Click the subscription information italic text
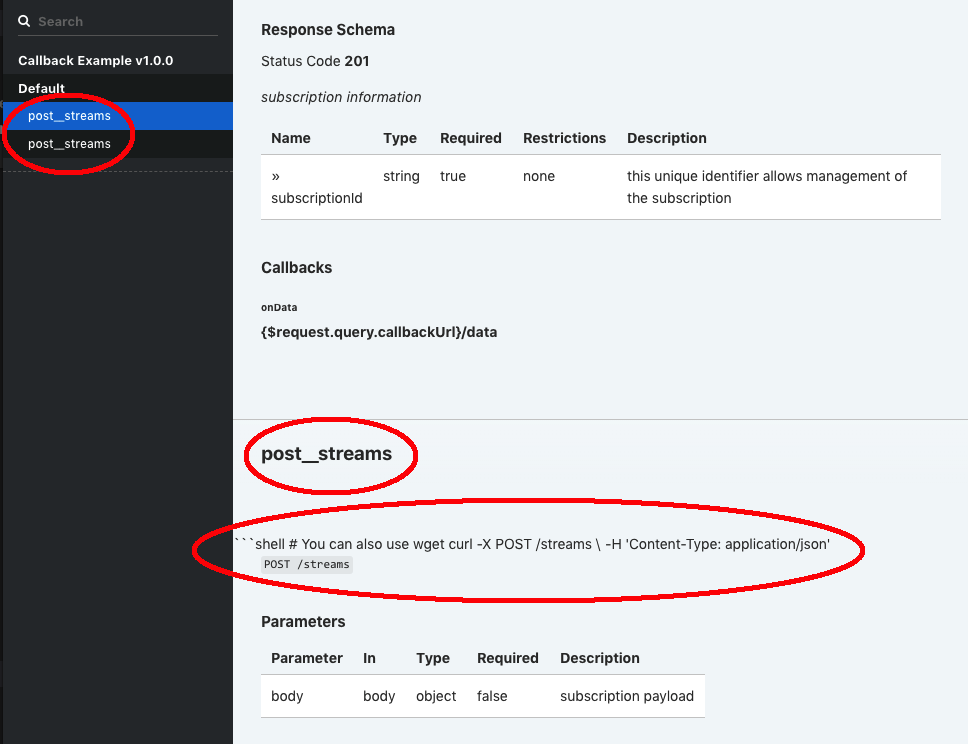The height and width of the screenshot is (744, 968). [x=341, y=97]
